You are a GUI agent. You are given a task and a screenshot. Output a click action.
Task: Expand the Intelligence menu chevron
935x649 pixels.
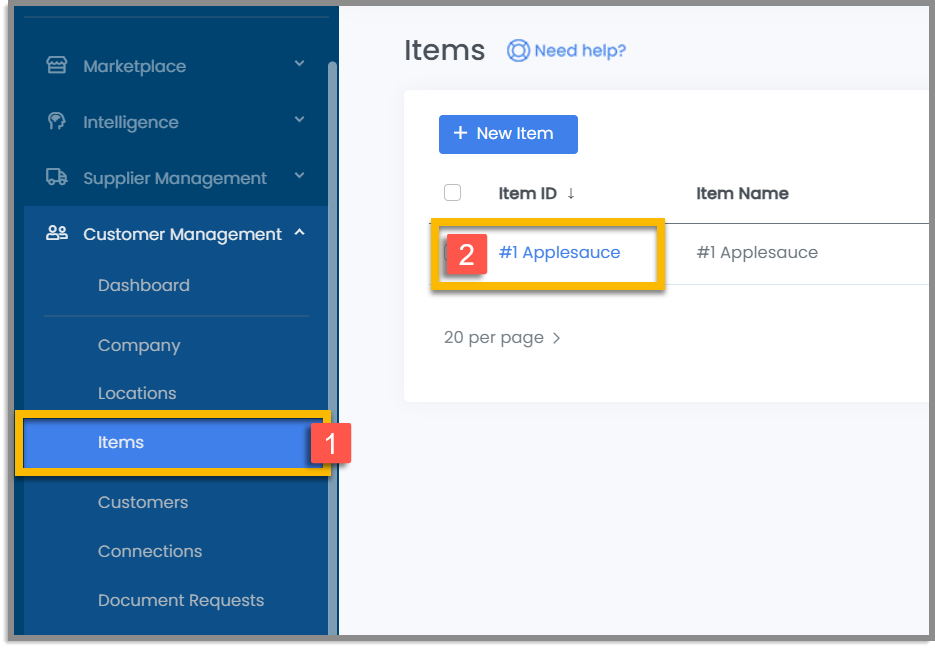(x=299, y=119)
